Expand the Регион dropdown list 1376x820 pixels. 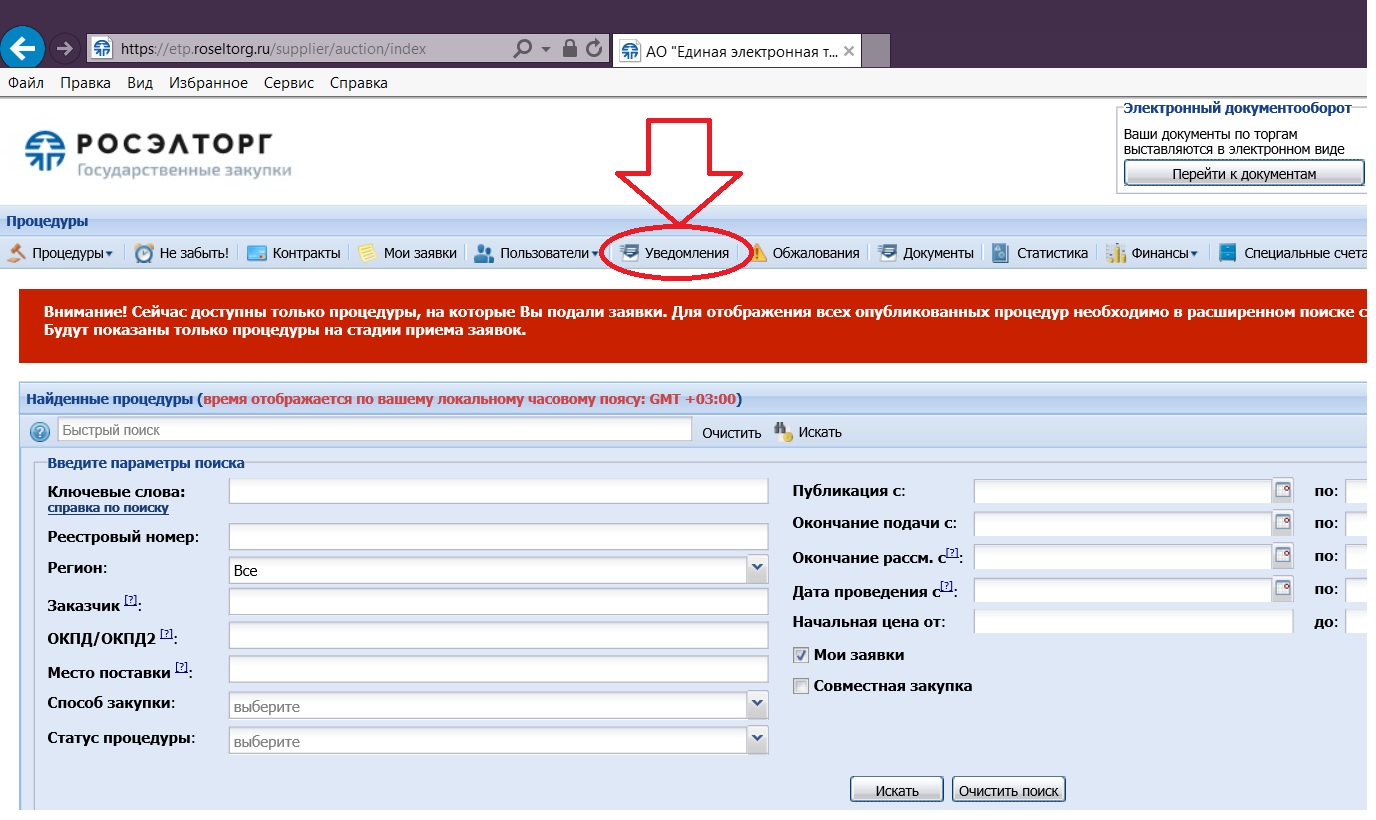[757, 570]
